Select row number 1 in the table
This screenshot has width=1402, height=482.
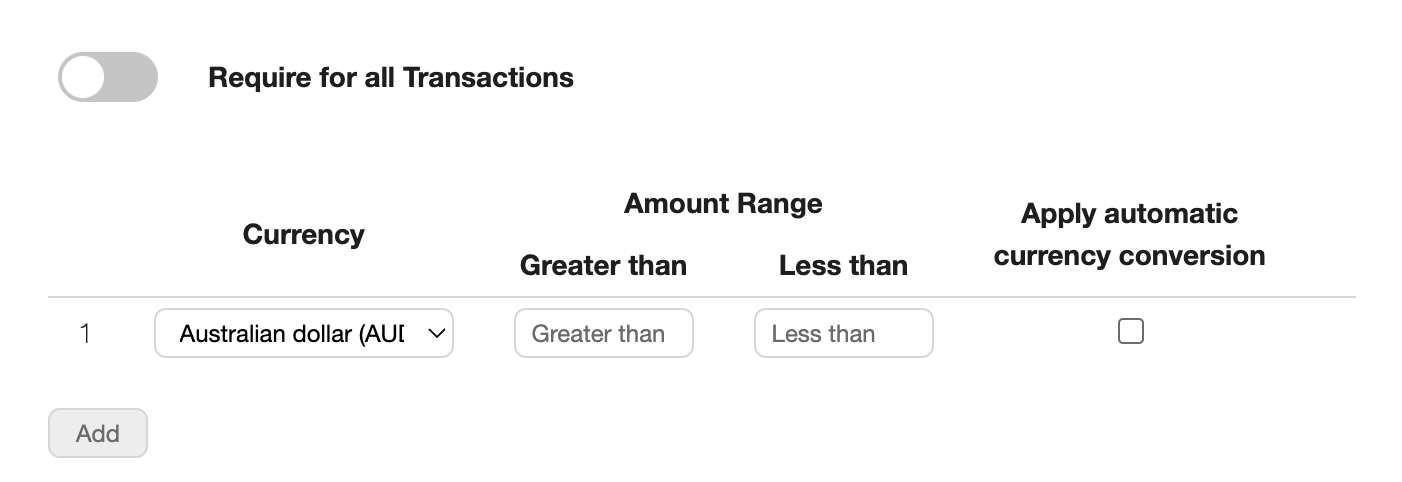(85, 333)
